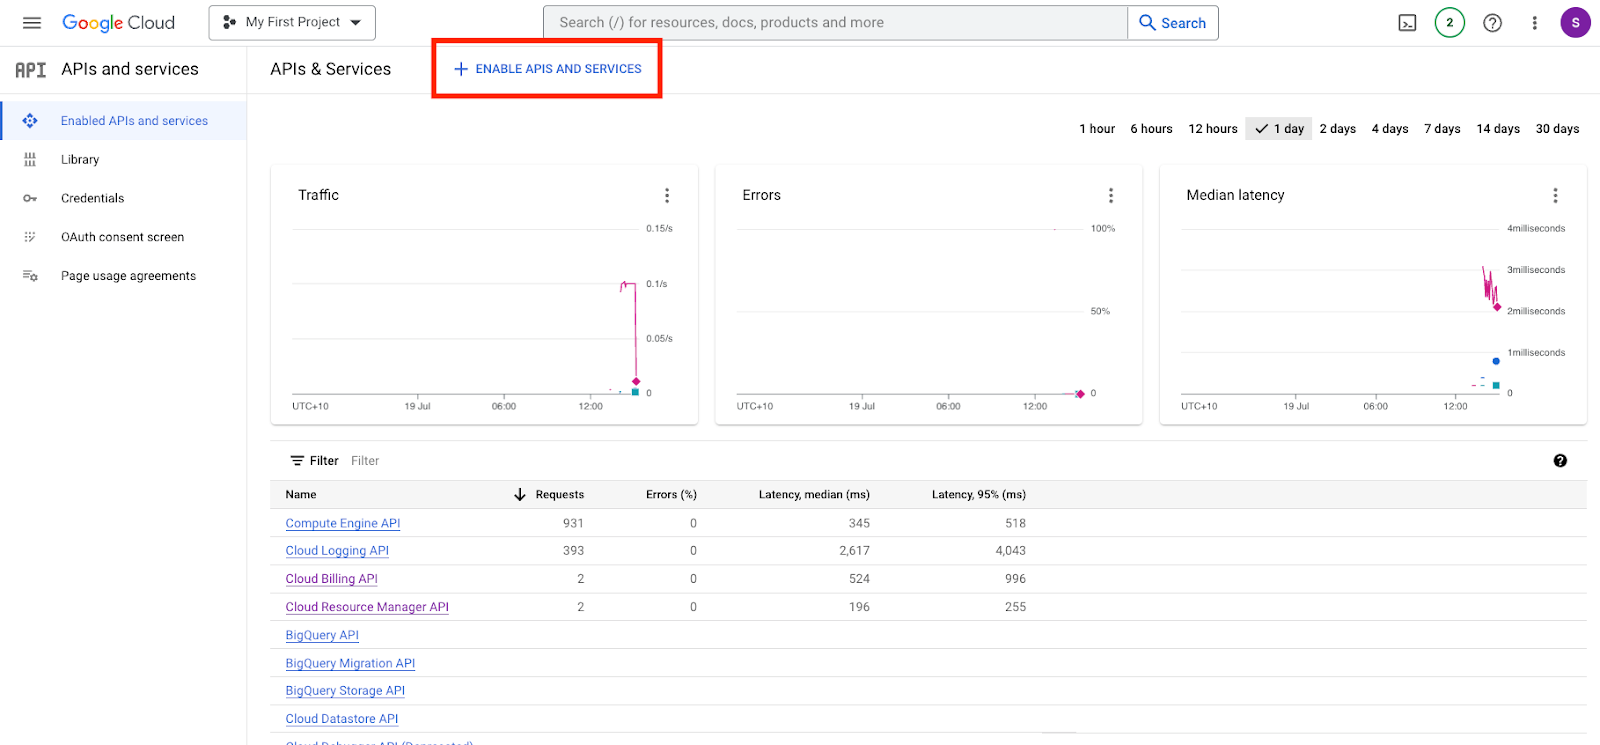Open the Compute Engine API link

(343, 524)
